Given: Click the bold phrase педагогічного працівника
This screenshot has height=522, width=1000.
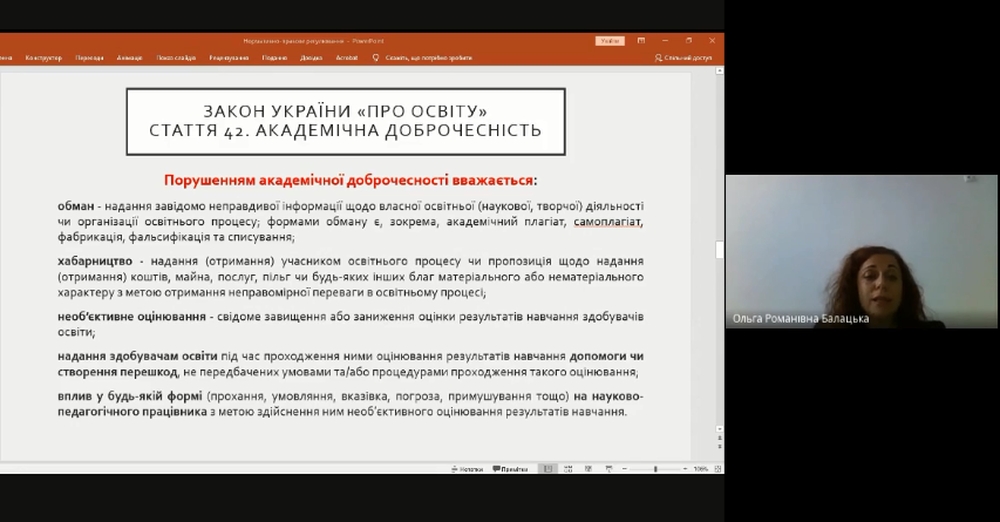Looking at the screenshot, I should [x=132, y=412].
